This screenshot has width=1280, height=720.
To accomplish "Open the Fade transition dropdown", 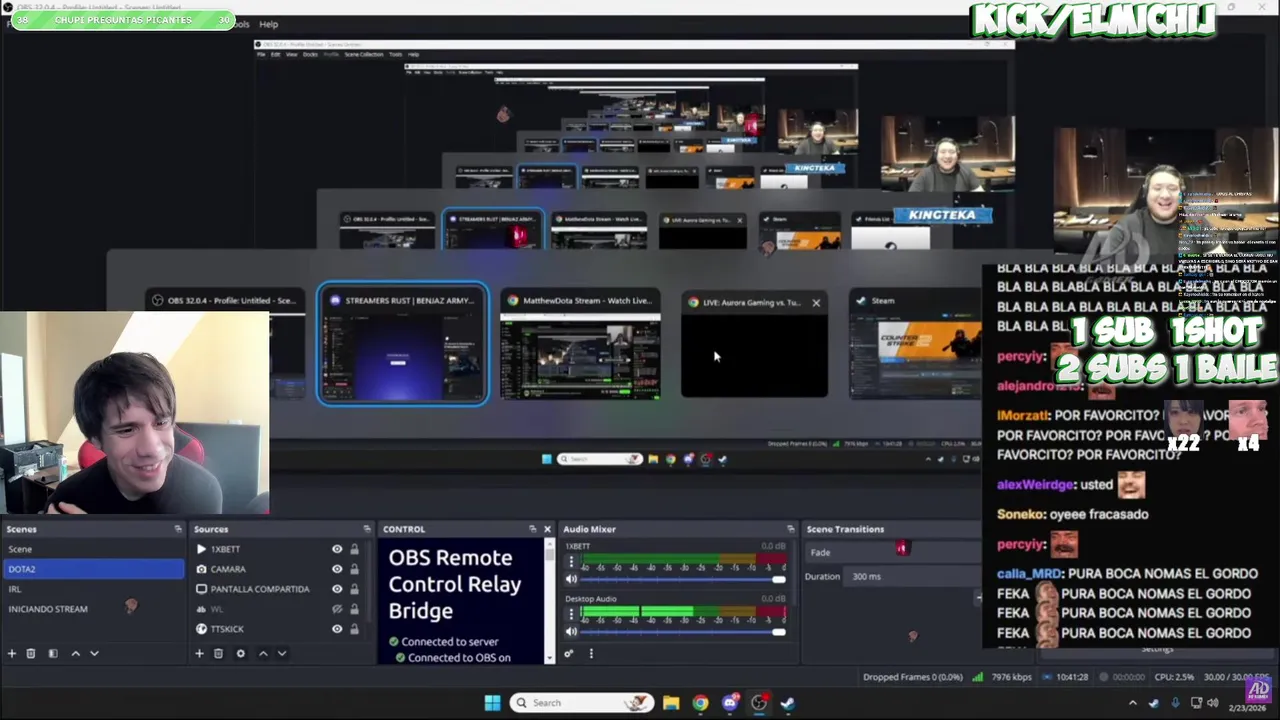I will coord(892,552).
